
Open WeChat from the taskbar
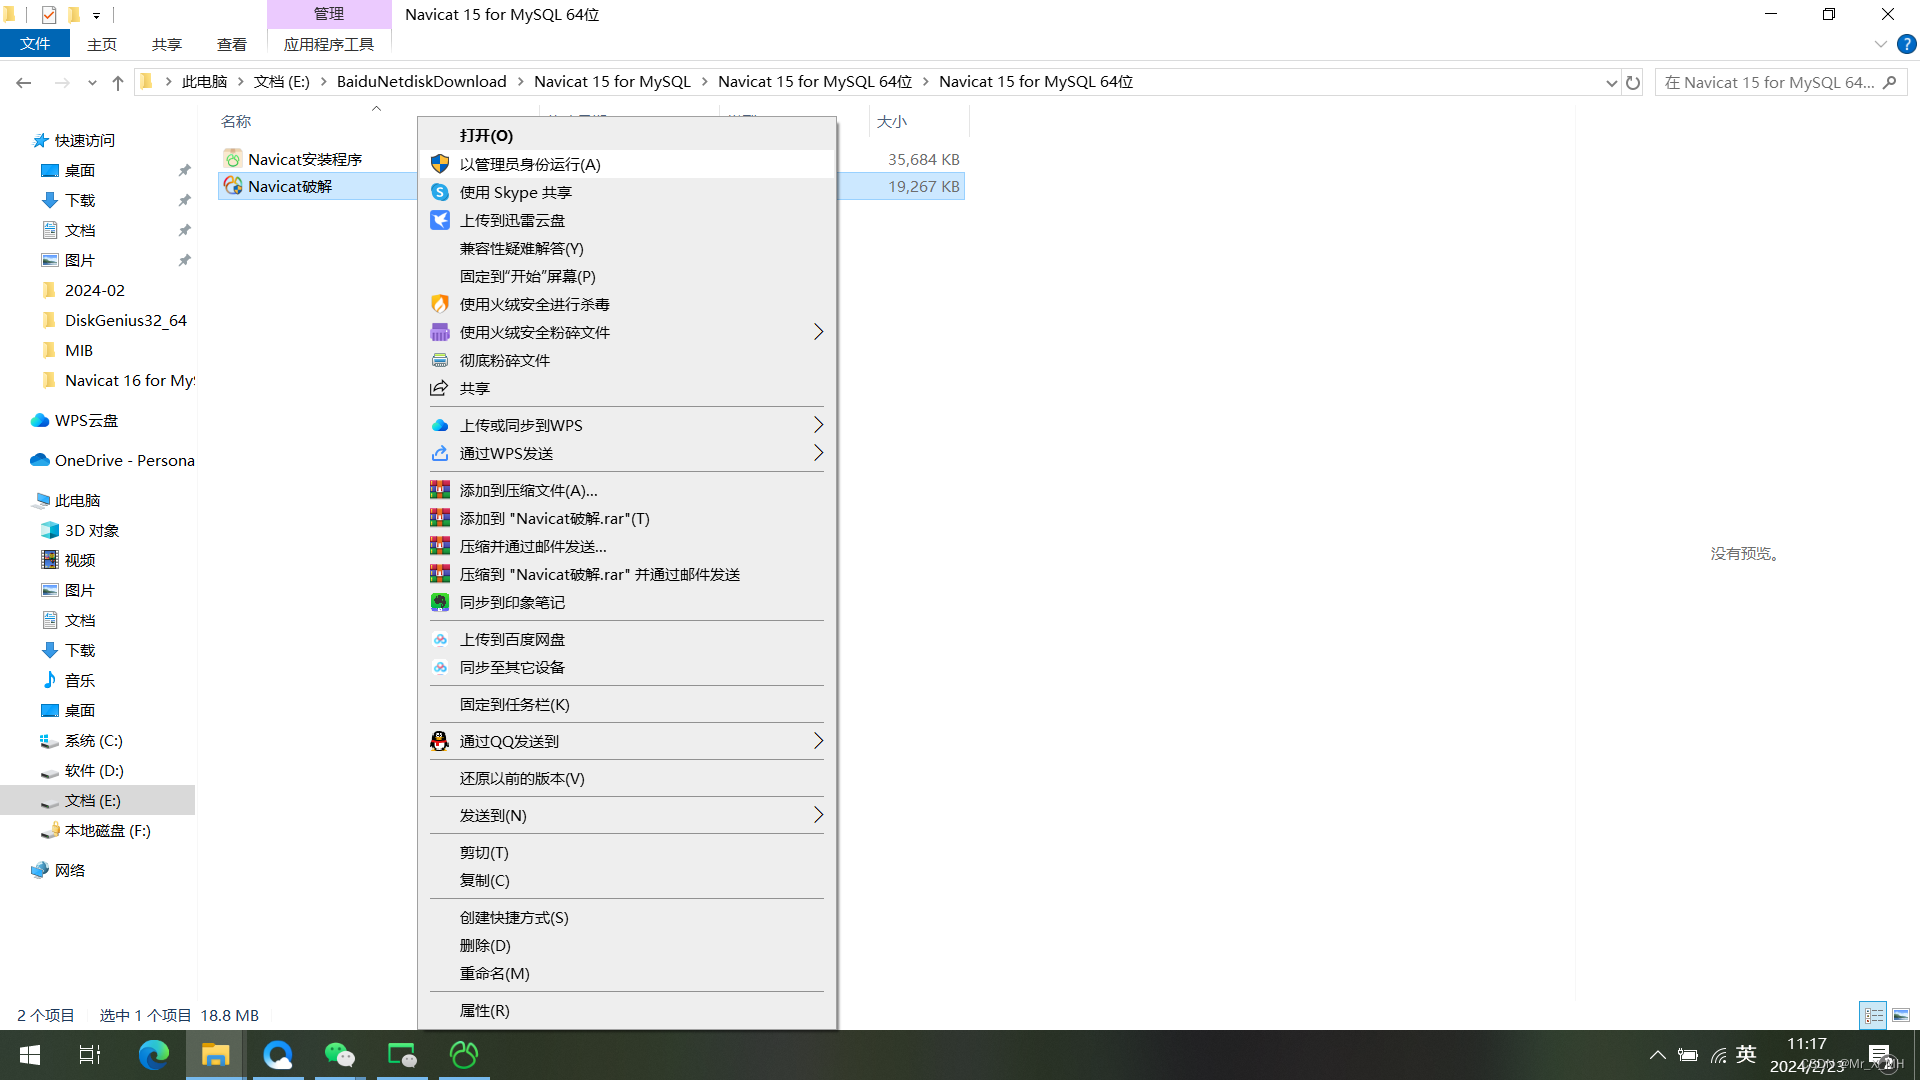click(340, 1055)
